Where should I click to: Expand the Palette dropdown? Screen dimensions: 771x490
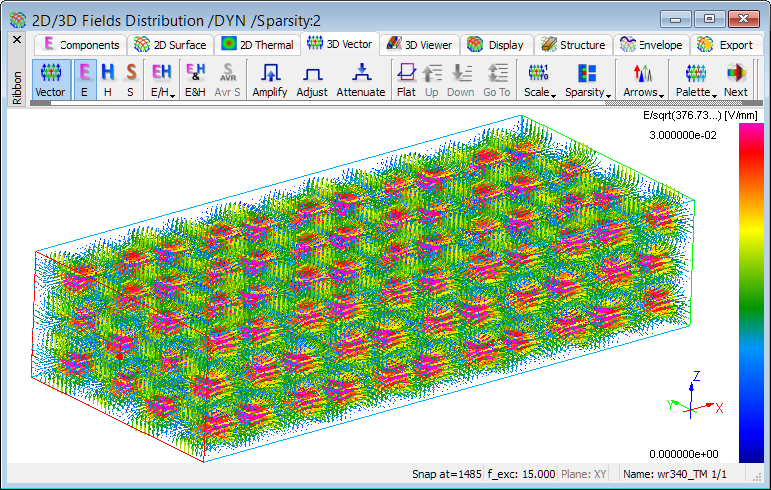click(696, 80)
